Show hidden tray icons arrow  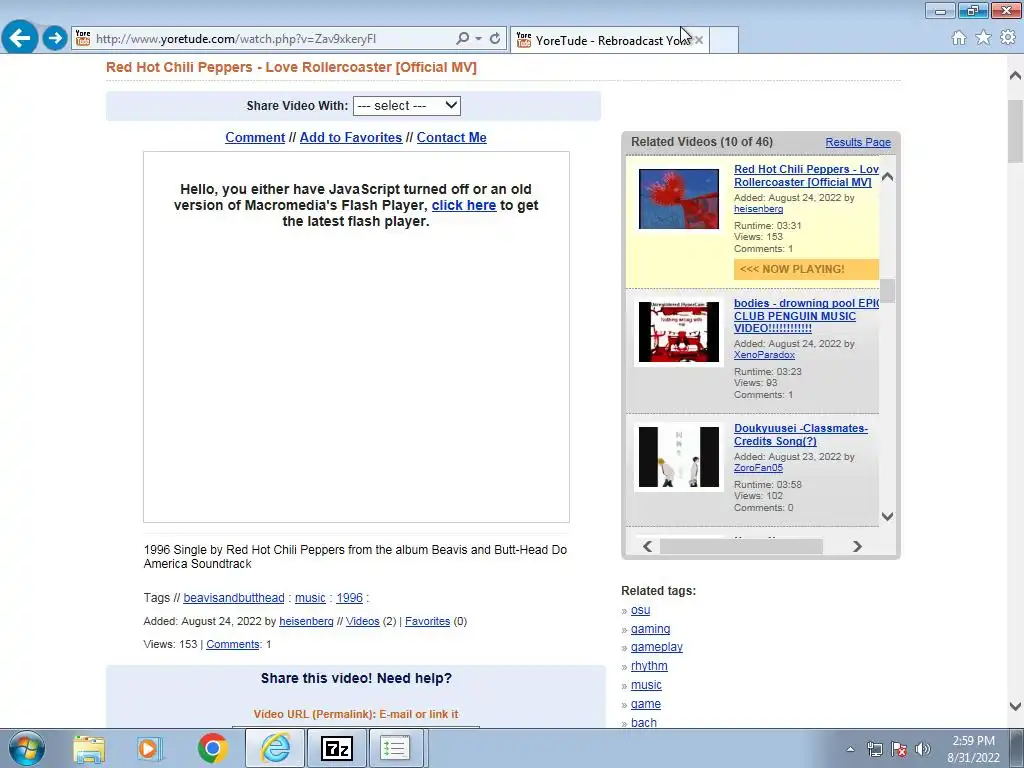tap(850, 749)
